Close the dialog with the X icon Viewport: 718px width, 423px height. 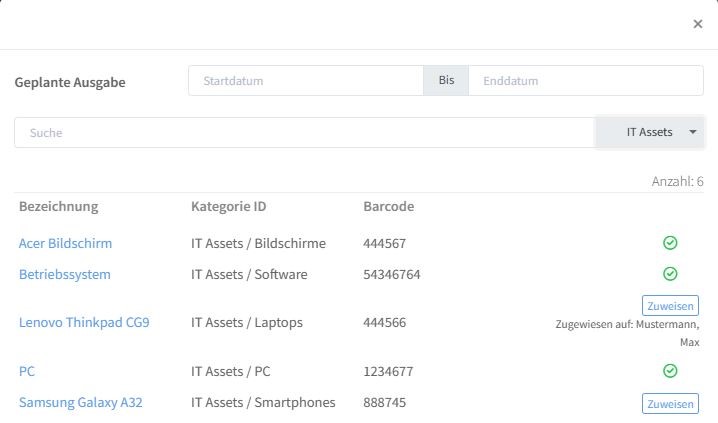tap(697, 24)
